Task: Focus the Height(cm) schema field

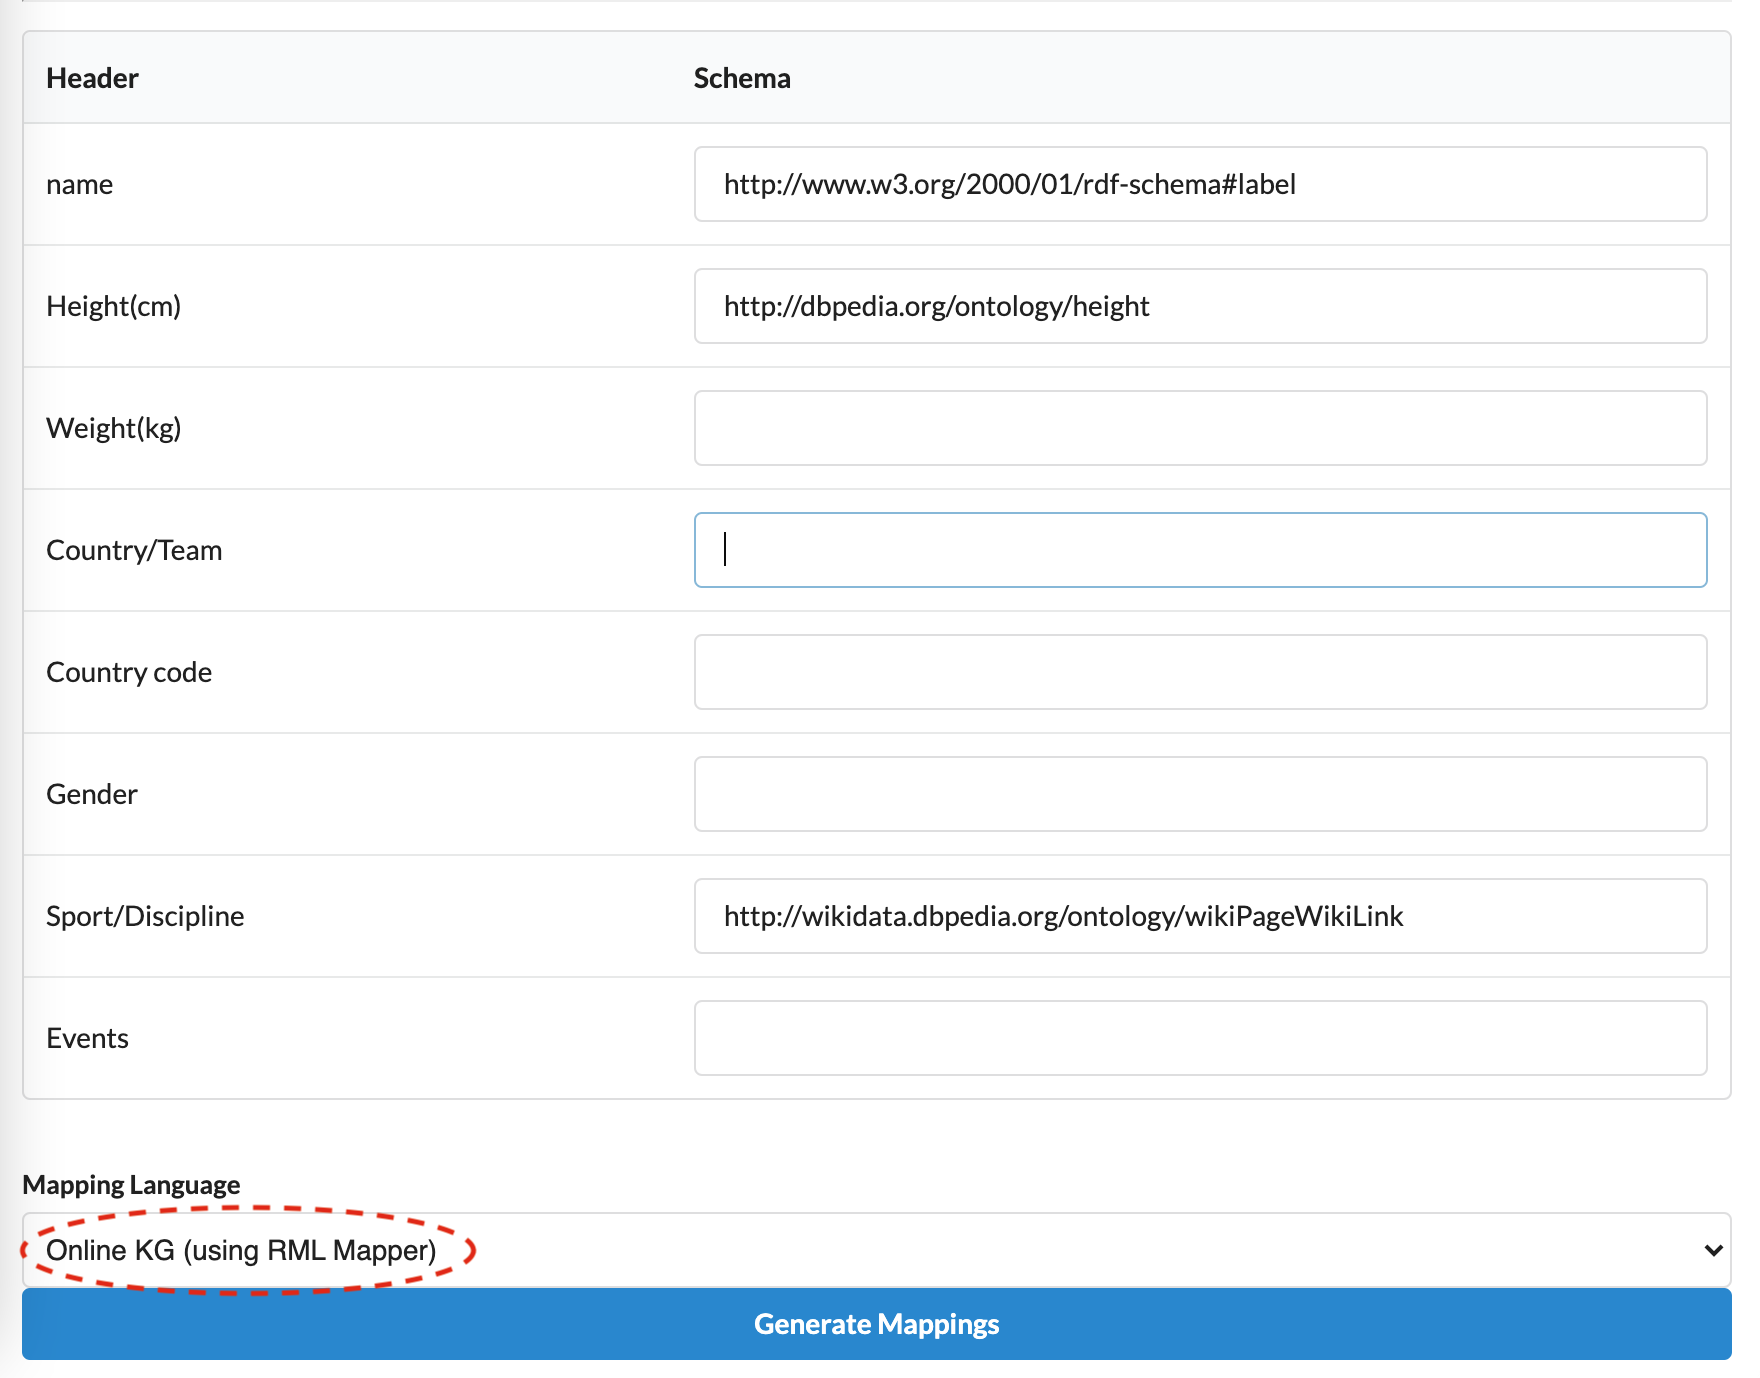Action: (1200, 306)
